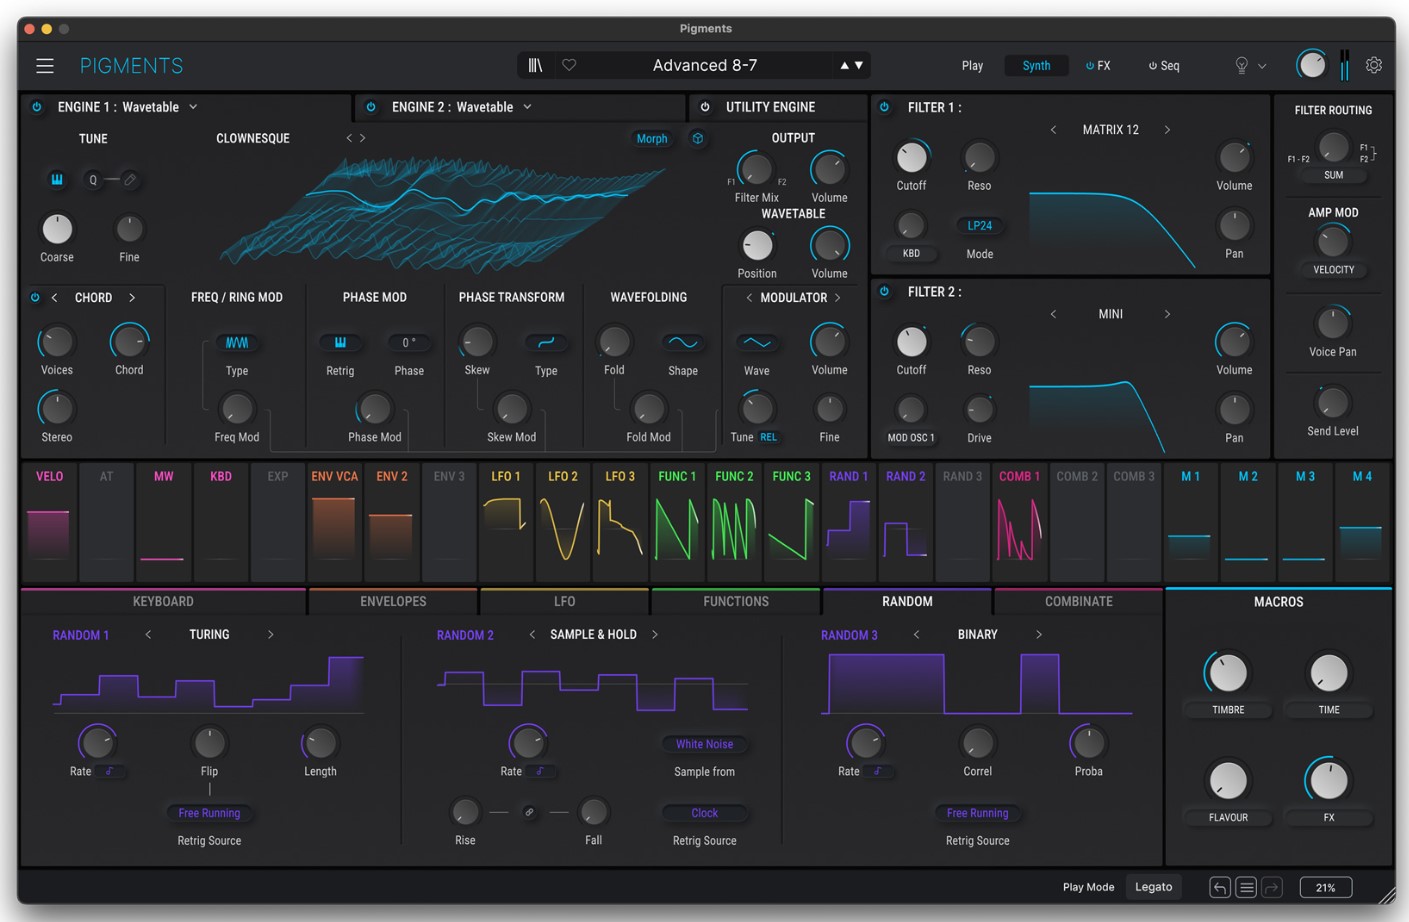The height and width of the screenshot is (922, 1409).
Task: Toggle the Engine 2 power button
Action: (x=371, y=107)
